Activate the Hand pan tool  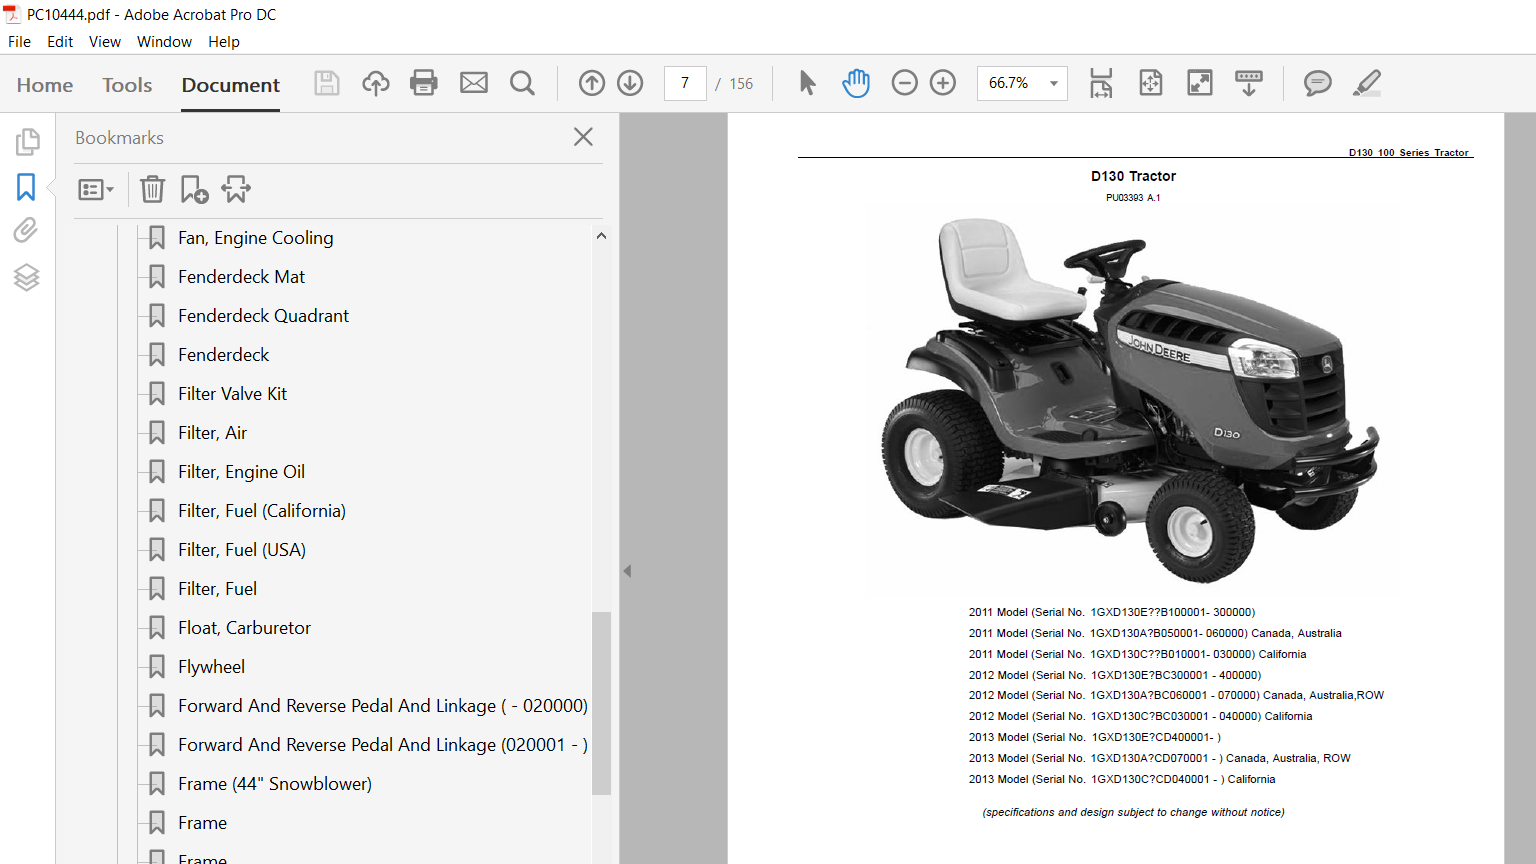[x=856, y=83]
